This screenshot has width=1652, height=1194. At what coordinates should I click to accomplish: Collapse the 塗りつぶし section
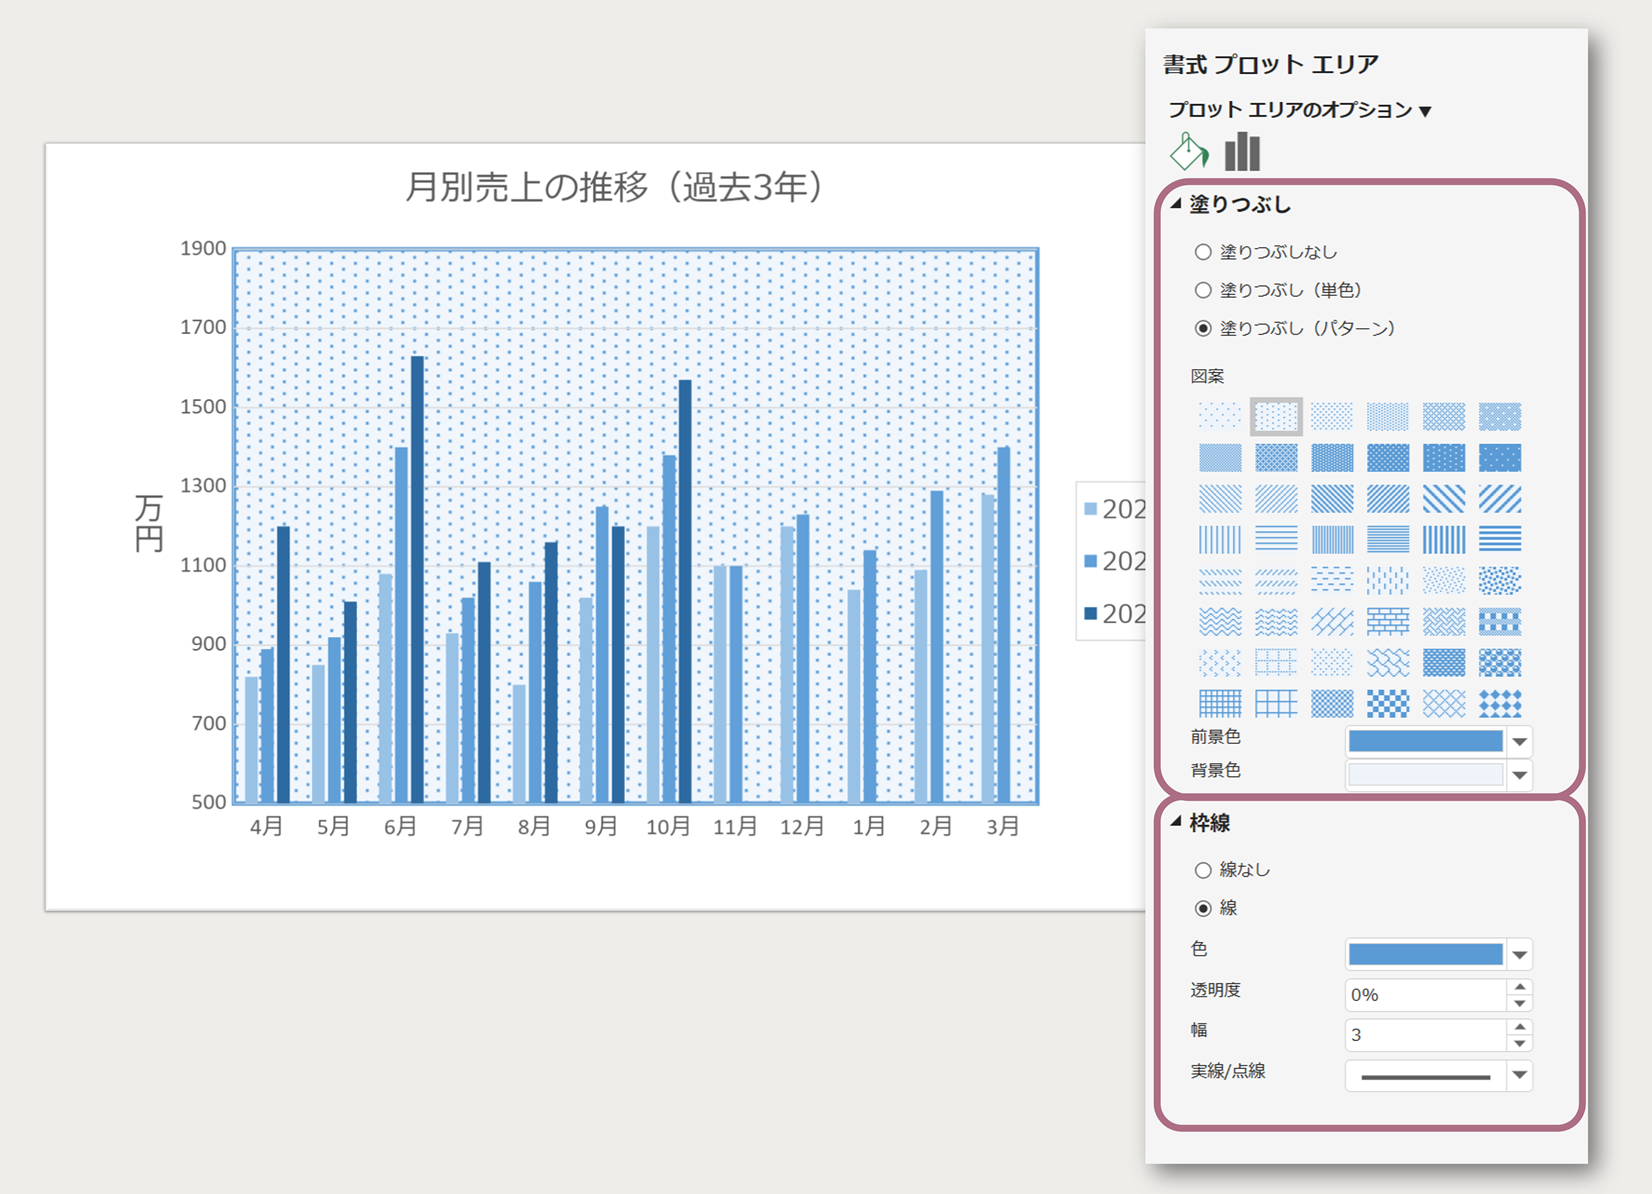1176,203
